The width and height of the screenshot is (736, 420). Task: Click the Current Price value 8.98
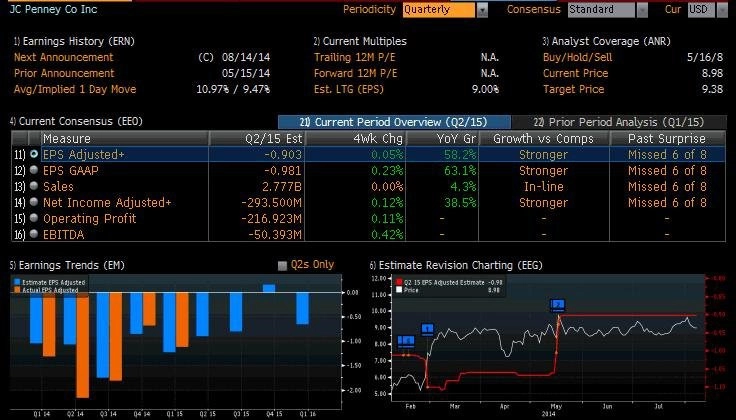point(712,73)
